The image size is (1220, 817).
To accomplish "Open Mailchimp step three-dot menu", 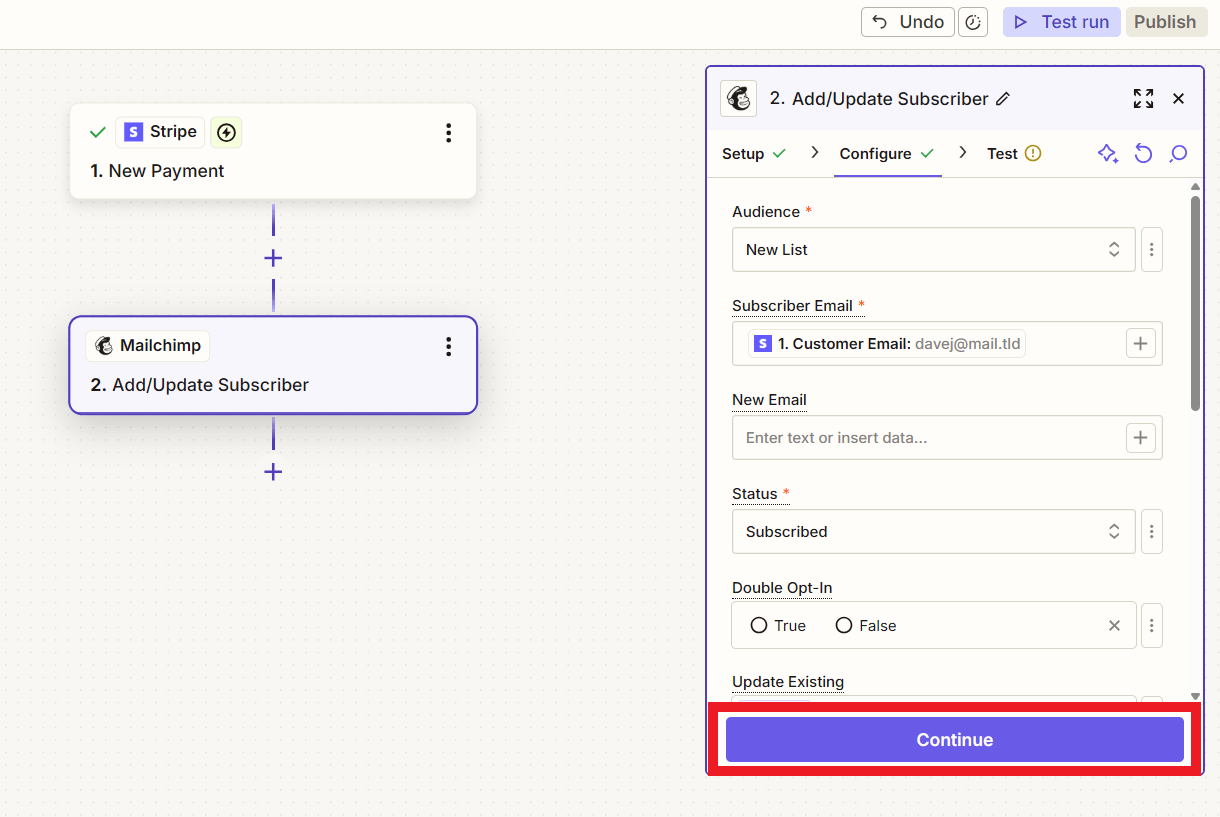I will (x=448, y=346).
